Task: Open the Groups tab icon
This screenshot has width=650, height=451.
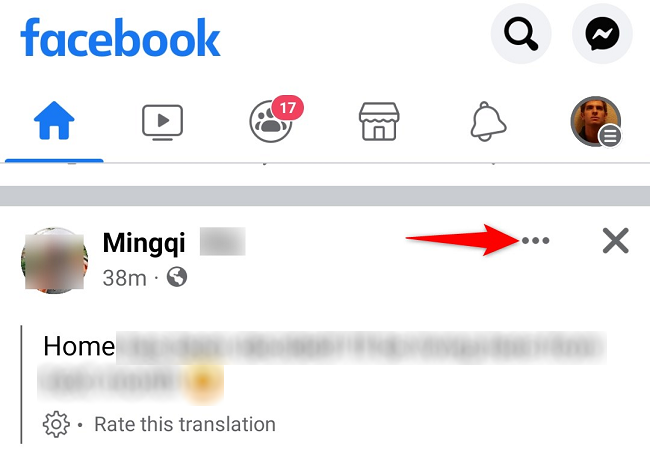Action: [x=271, y=122]
